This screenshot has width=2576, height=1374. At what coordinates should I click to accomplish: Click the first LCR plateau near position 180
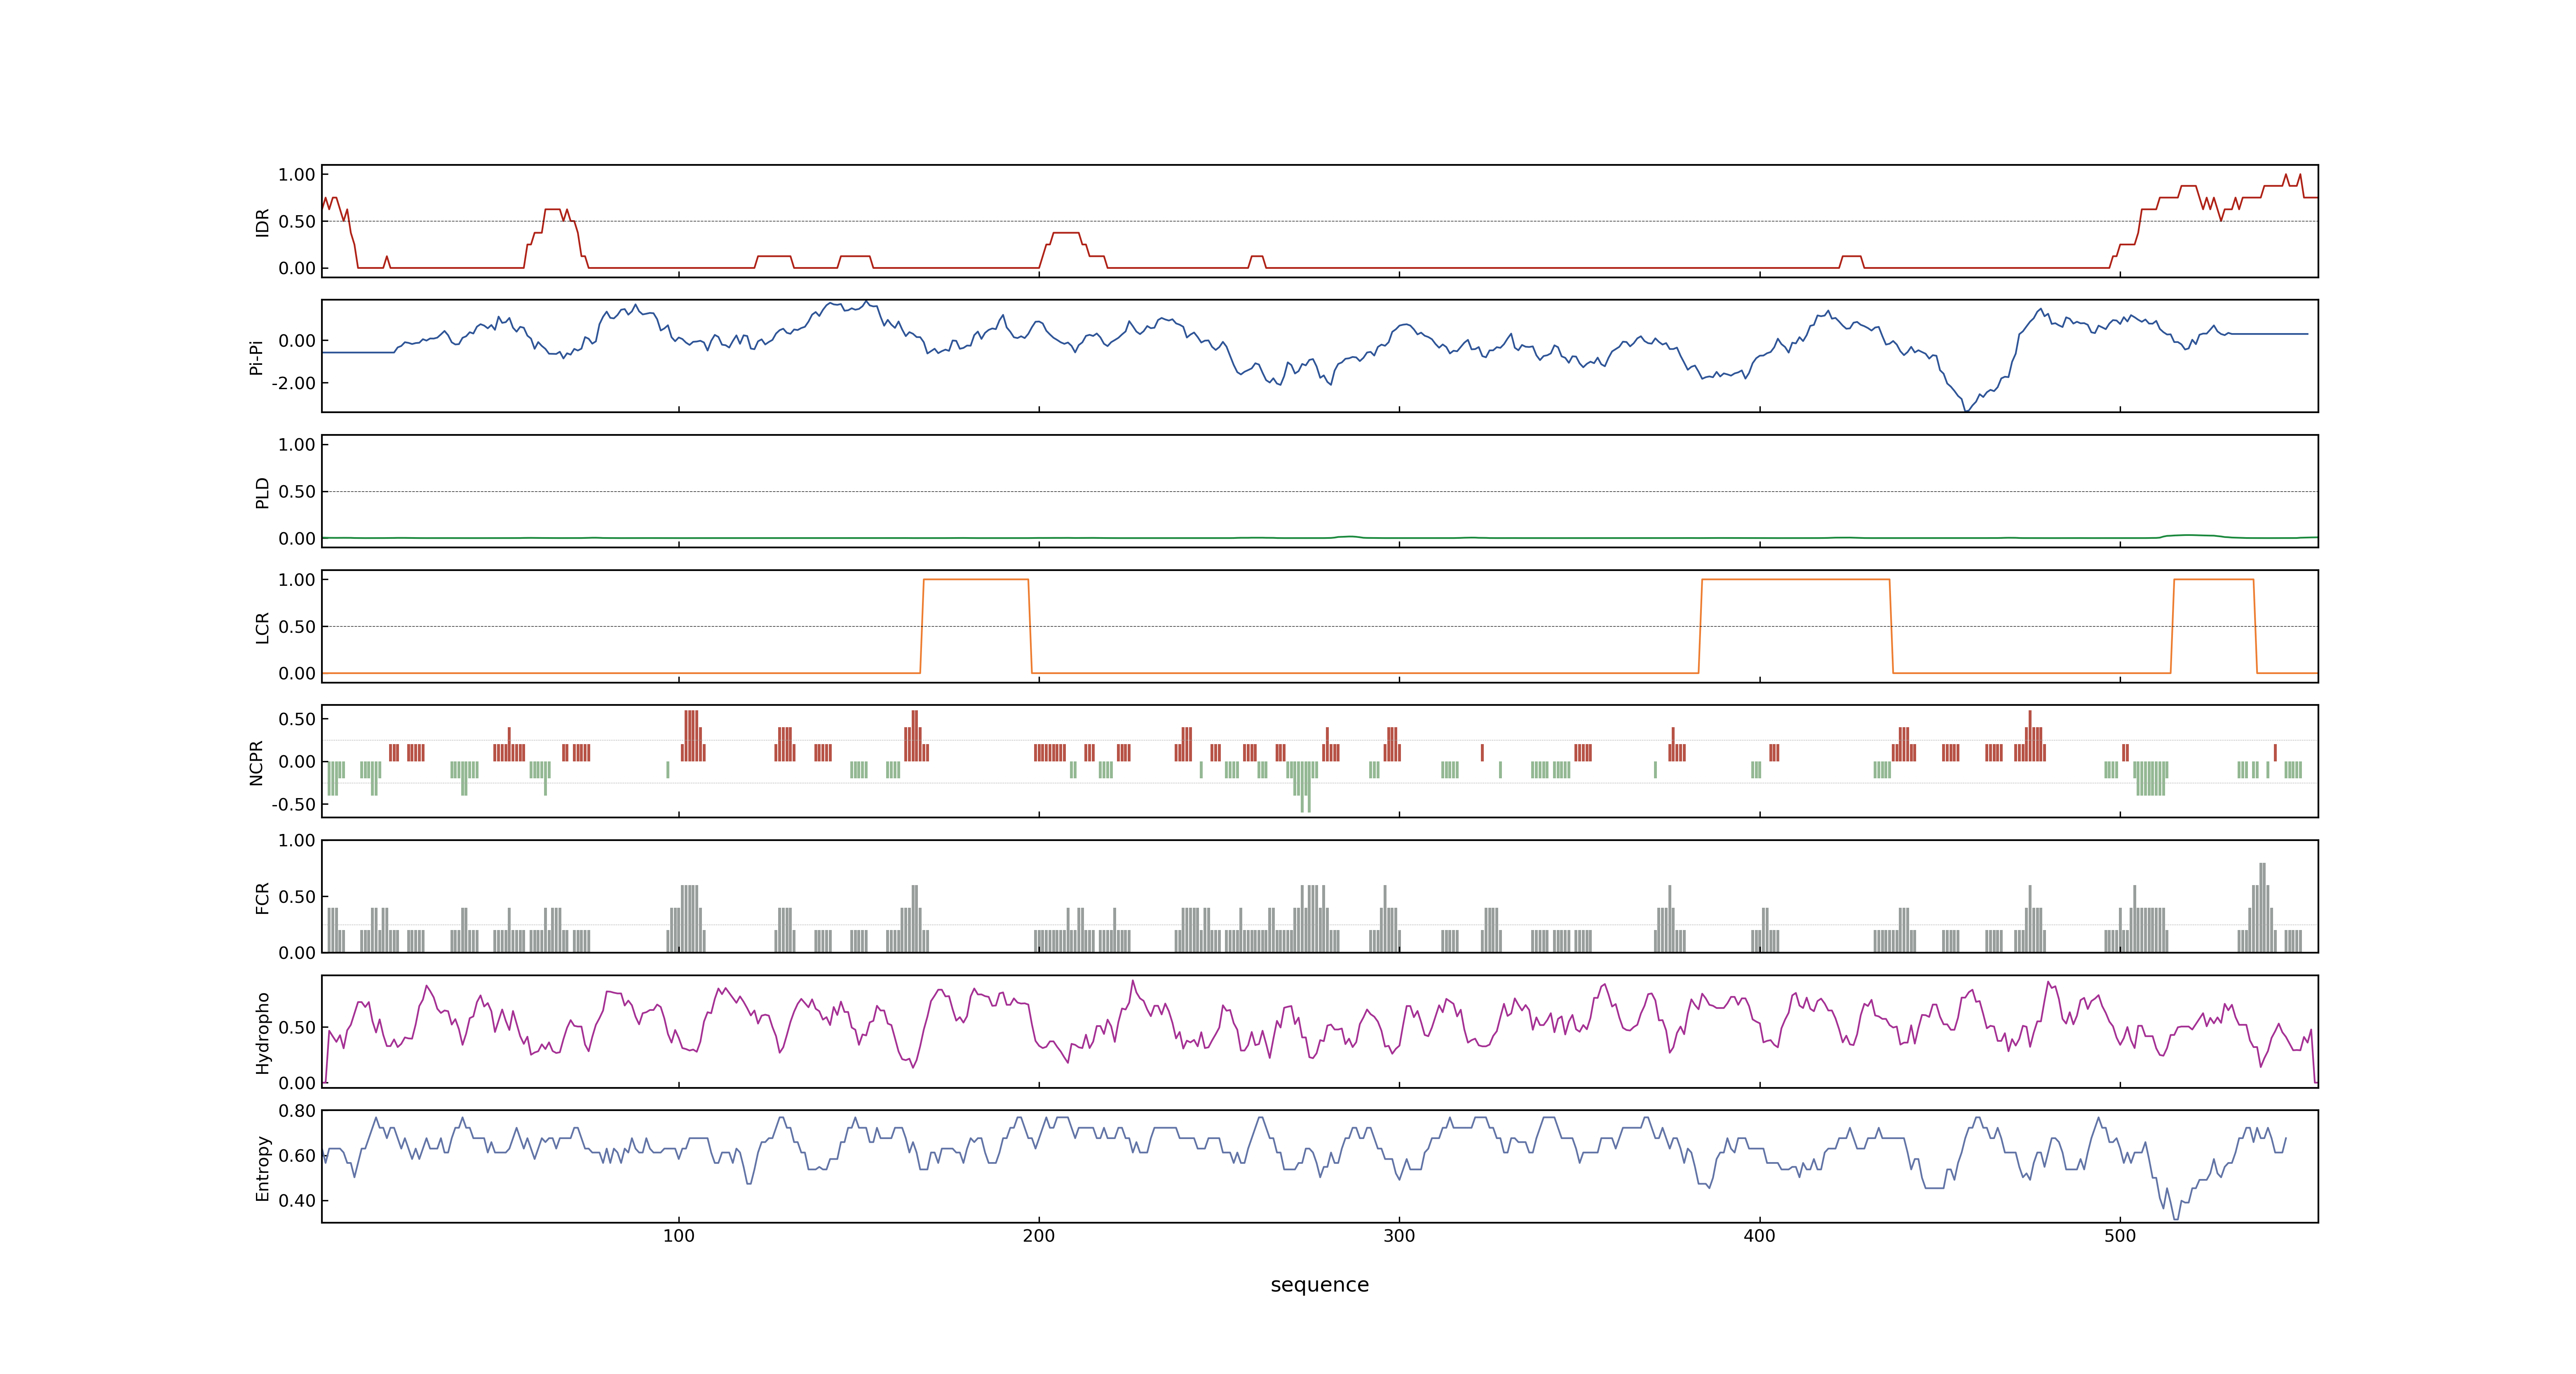pos(975,580)
